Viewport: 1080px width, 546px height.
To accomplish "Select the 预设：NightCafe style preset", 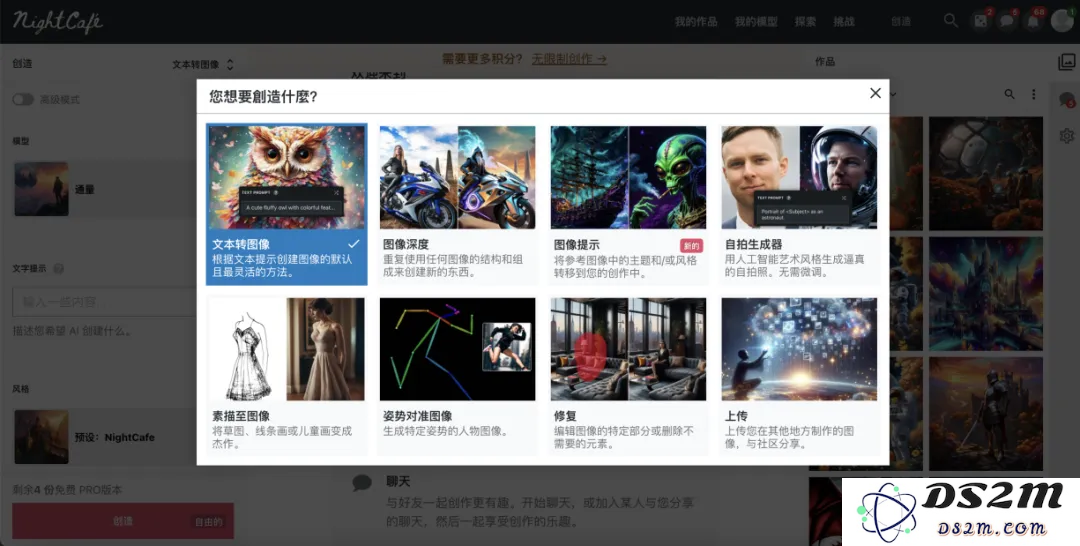I will click(x=105, y=437).
